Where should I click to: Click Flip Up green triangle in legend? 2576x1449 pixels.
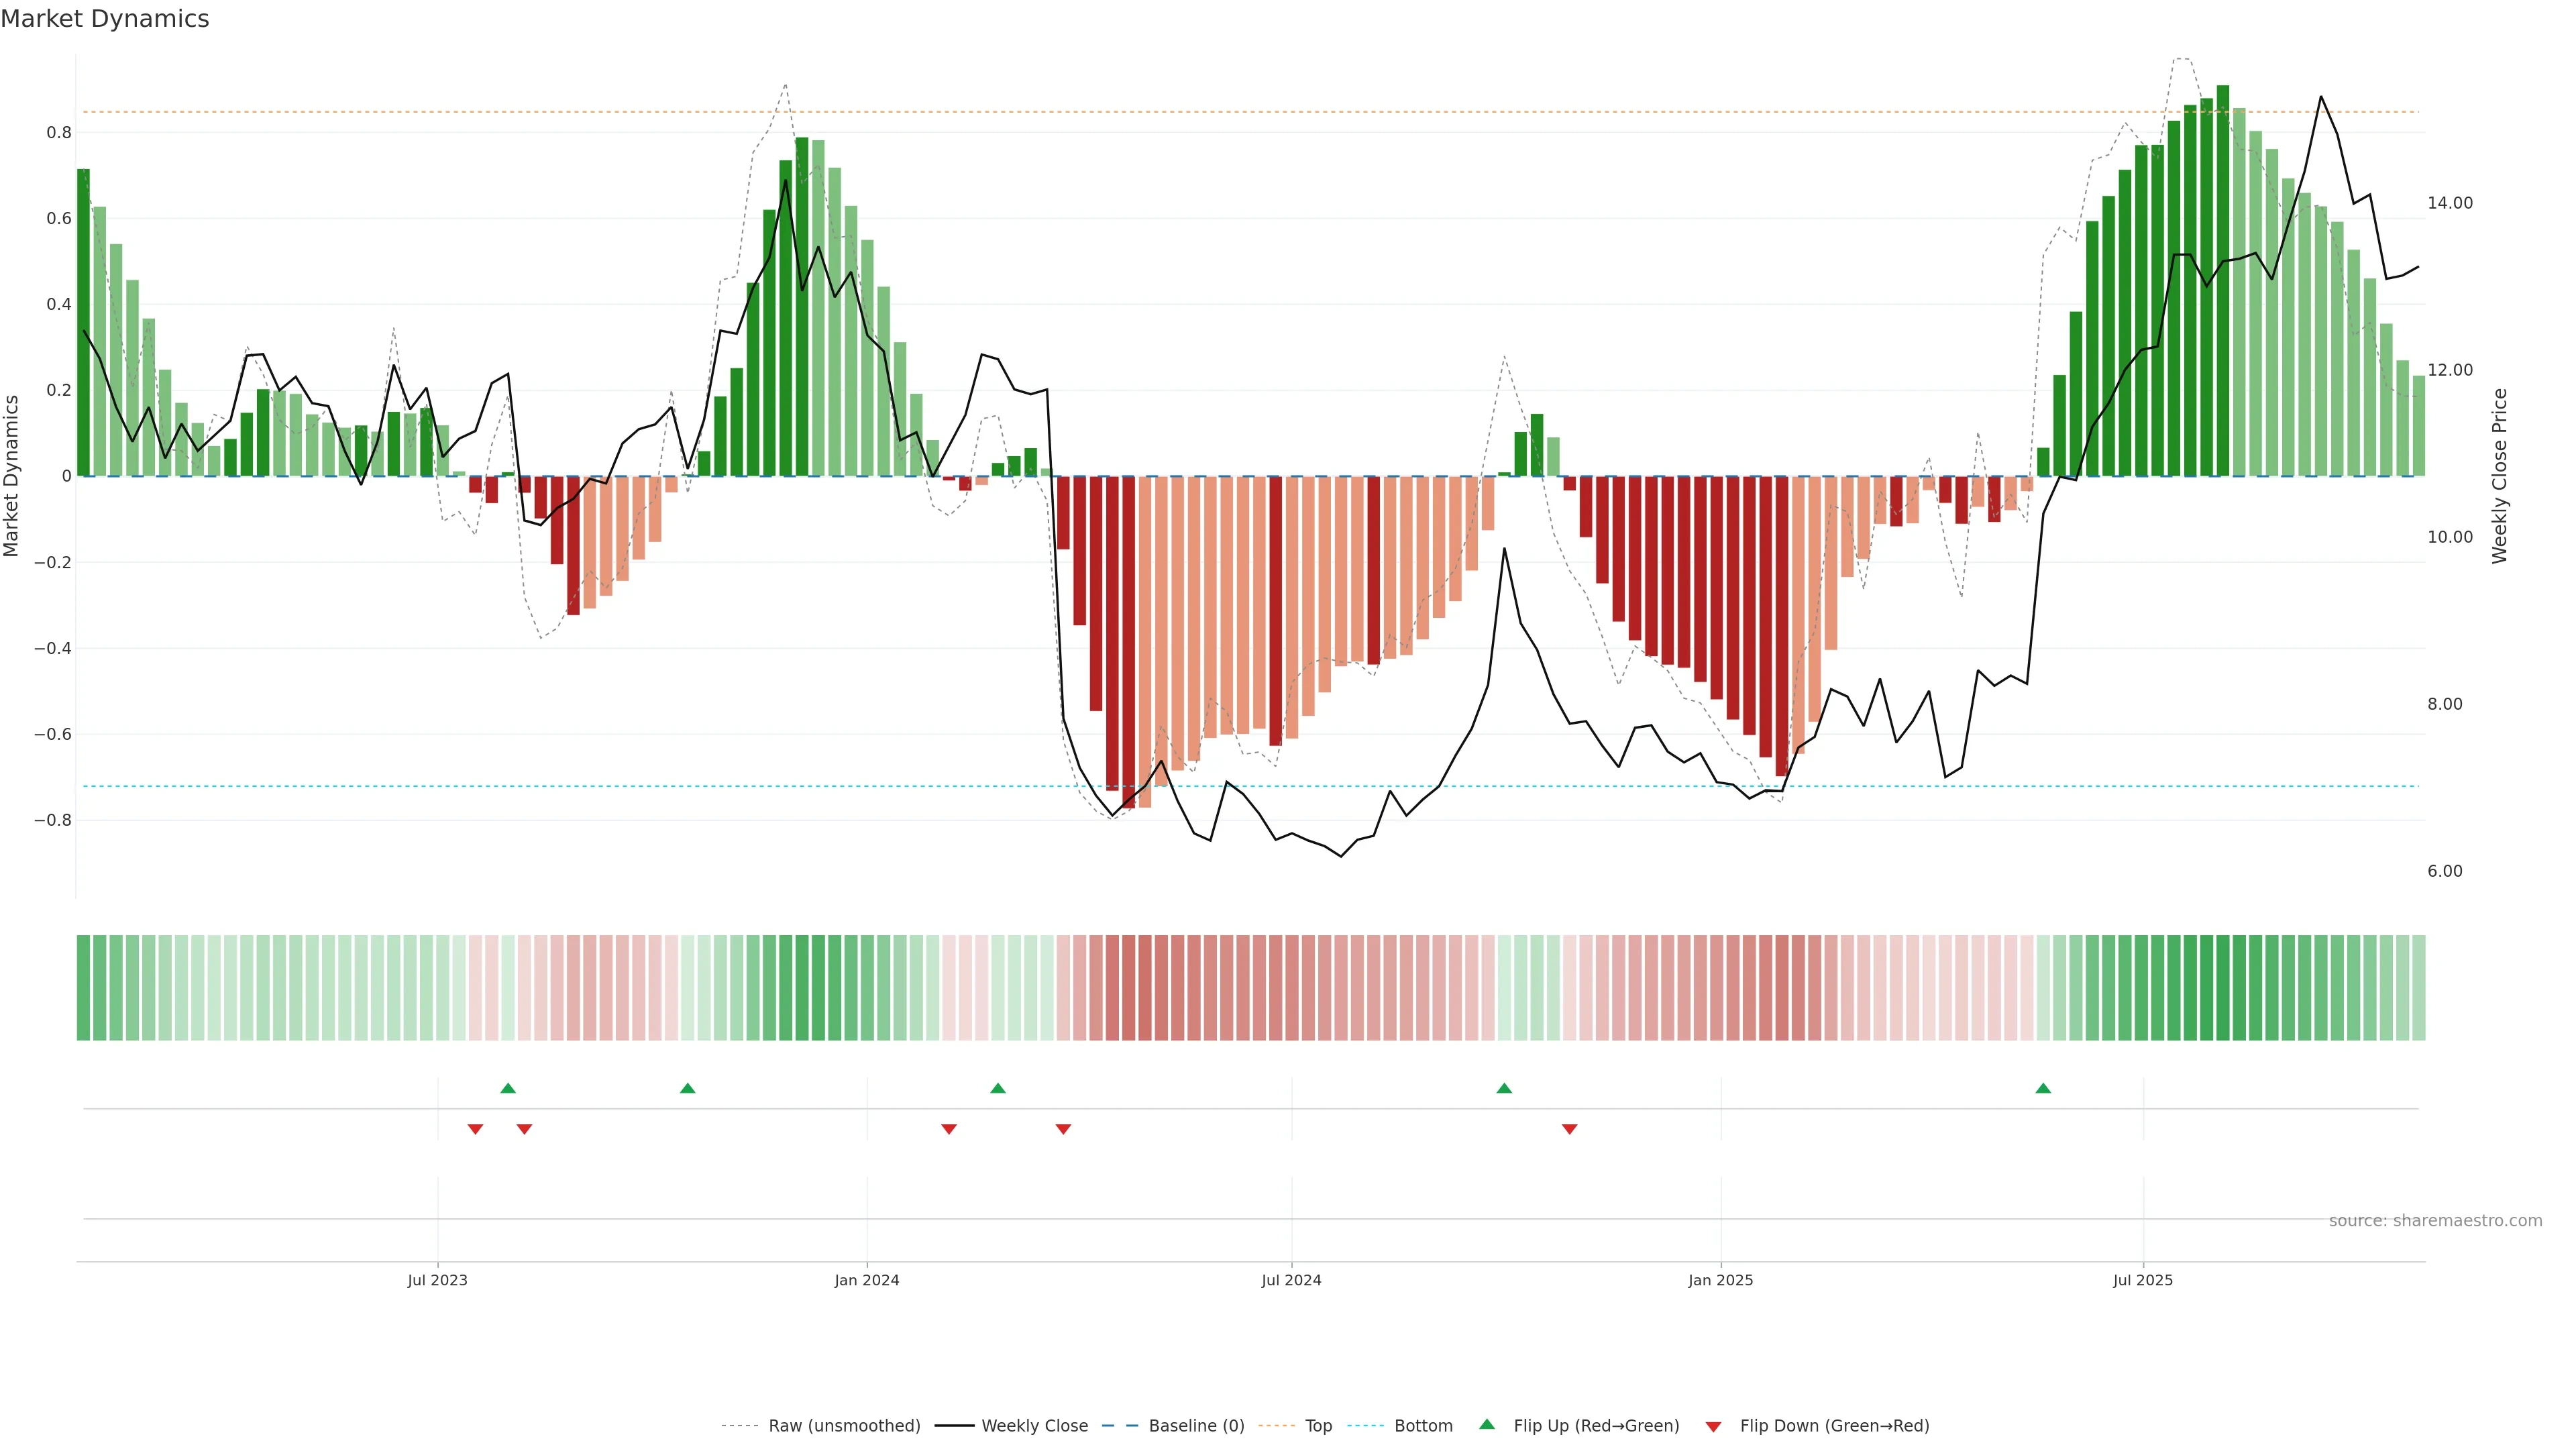tap(1487, 1424)
